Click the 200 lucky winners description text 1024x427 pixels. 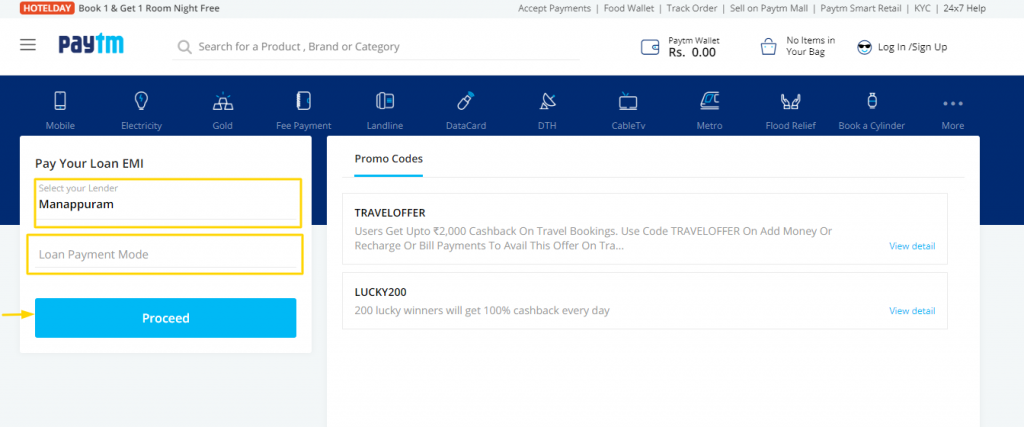482,311
